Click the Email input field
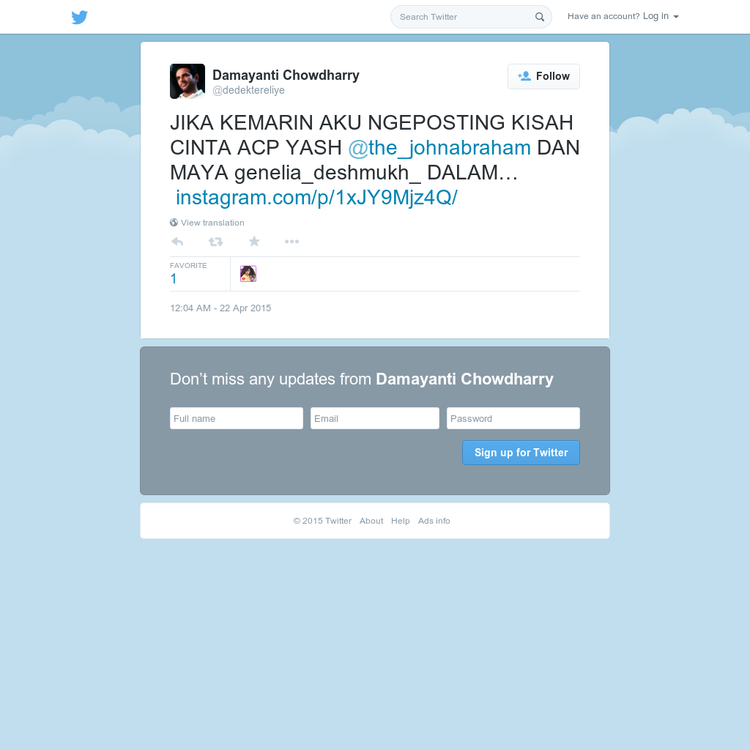This screenshot has width=750, height=750. click(375, 418)
